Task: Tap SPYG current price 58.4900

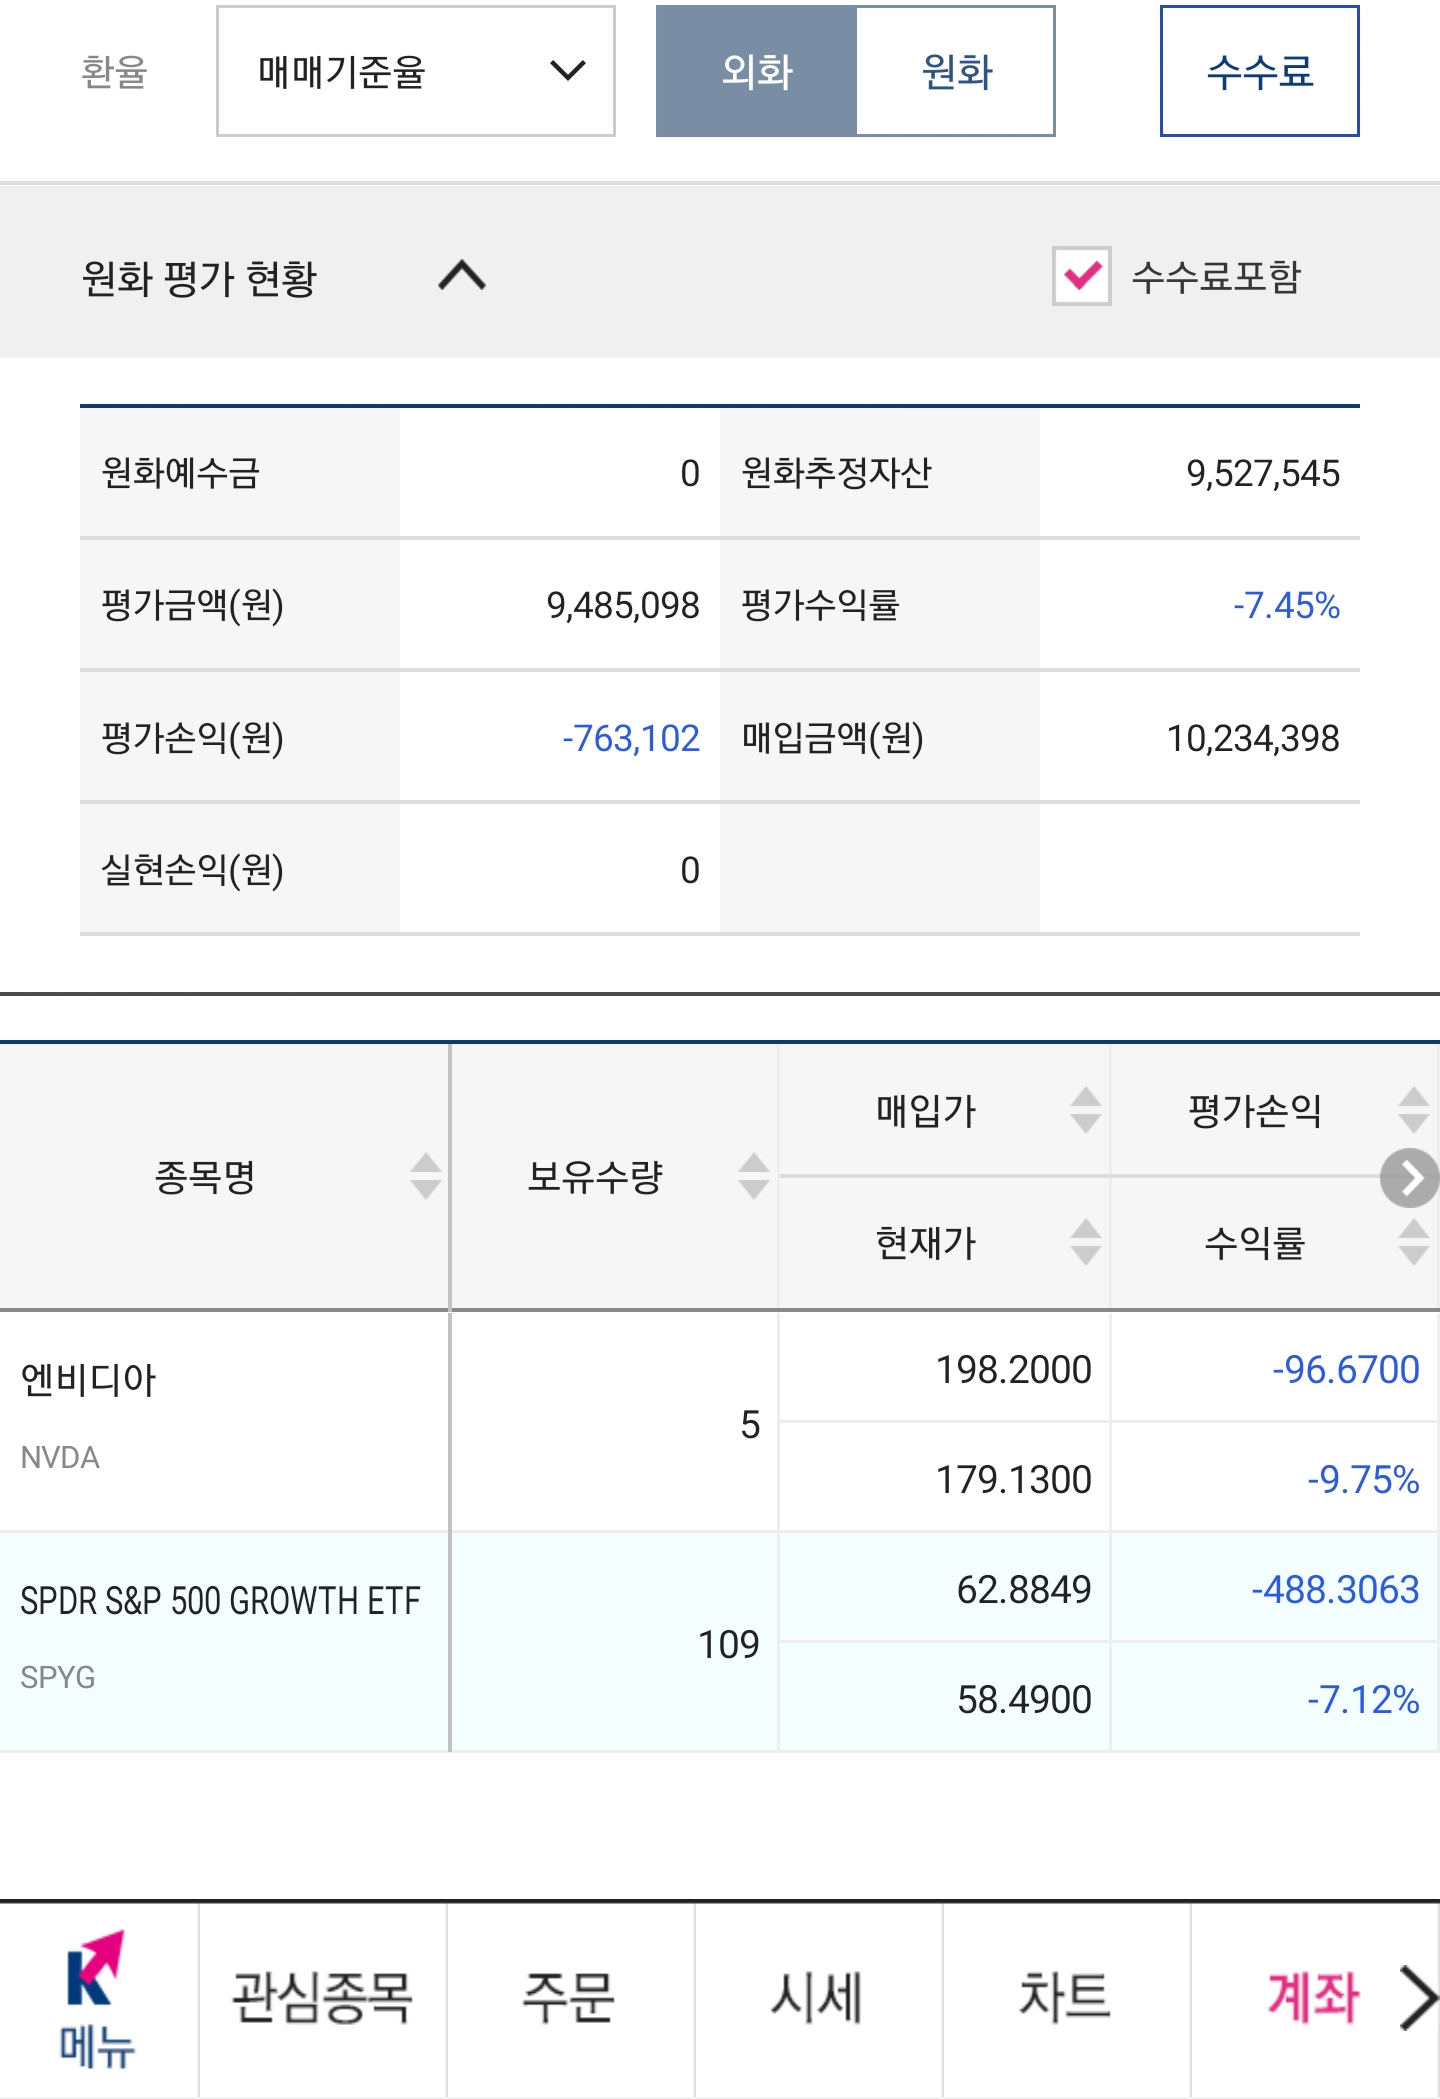Action: click(x=1024, y=1699)
